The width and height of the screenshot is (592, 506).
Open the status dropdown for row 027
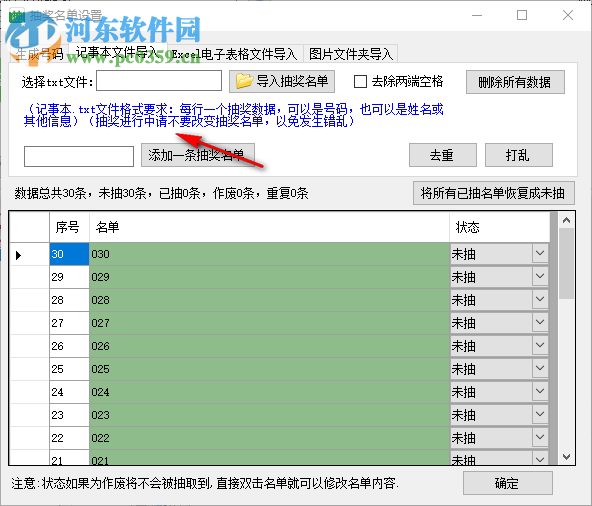(x=540, y=323)
